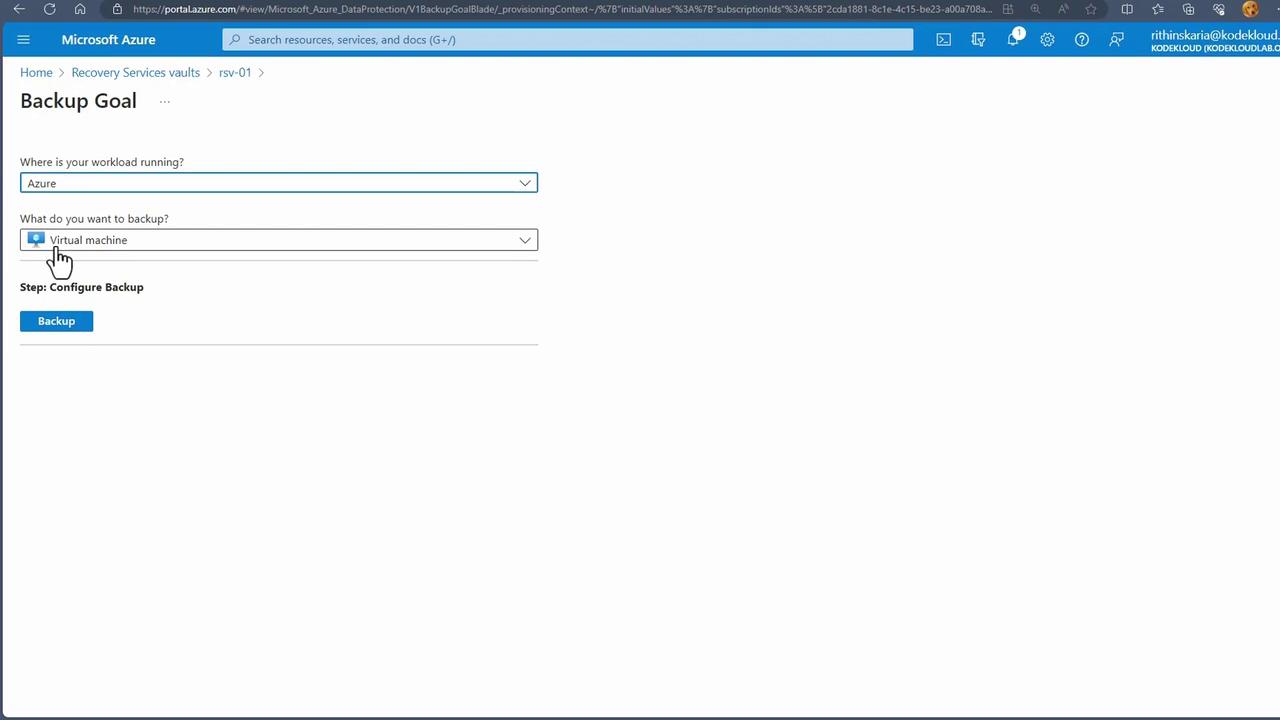The image size is (1280, 720).
Task: Open the browser profile avatar
Action: [1250, 9]
